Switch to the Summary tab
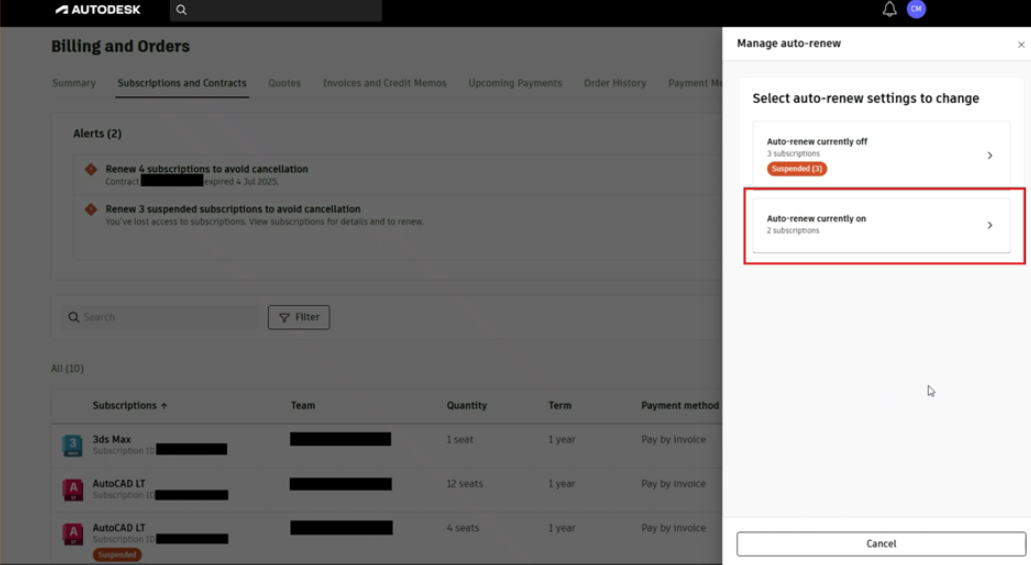Image resolution: width=1031 pixels, height=565 pixels. (x=74, y=83)
